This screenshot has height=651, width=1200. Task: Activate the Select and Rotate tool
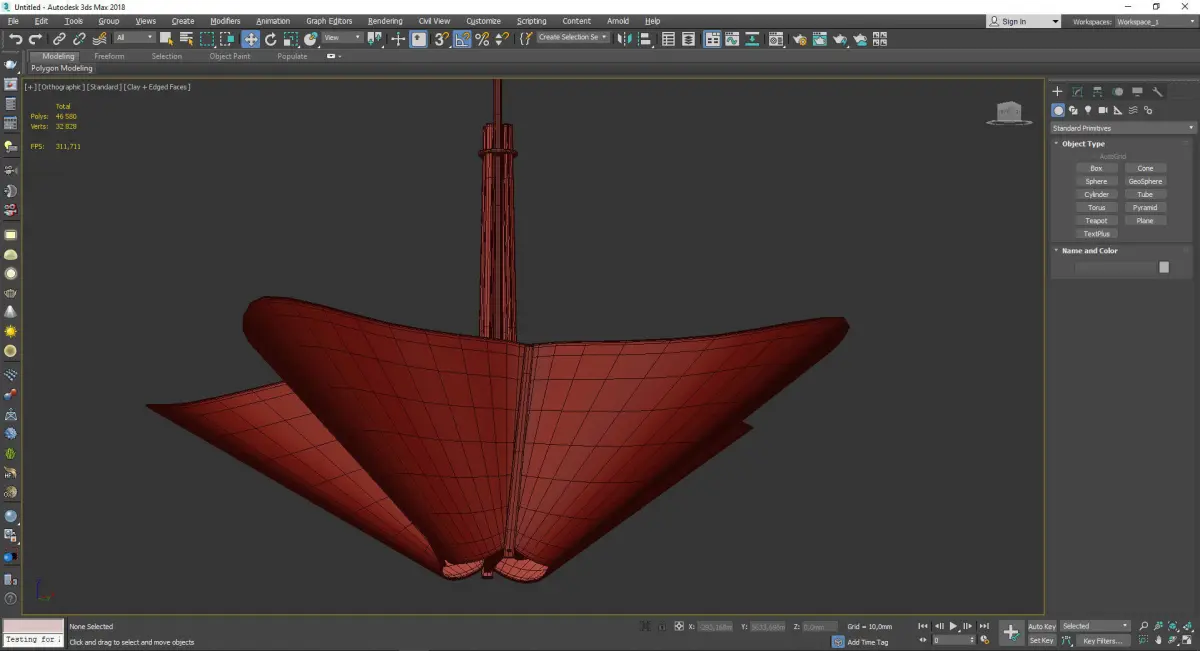point(271,39)
